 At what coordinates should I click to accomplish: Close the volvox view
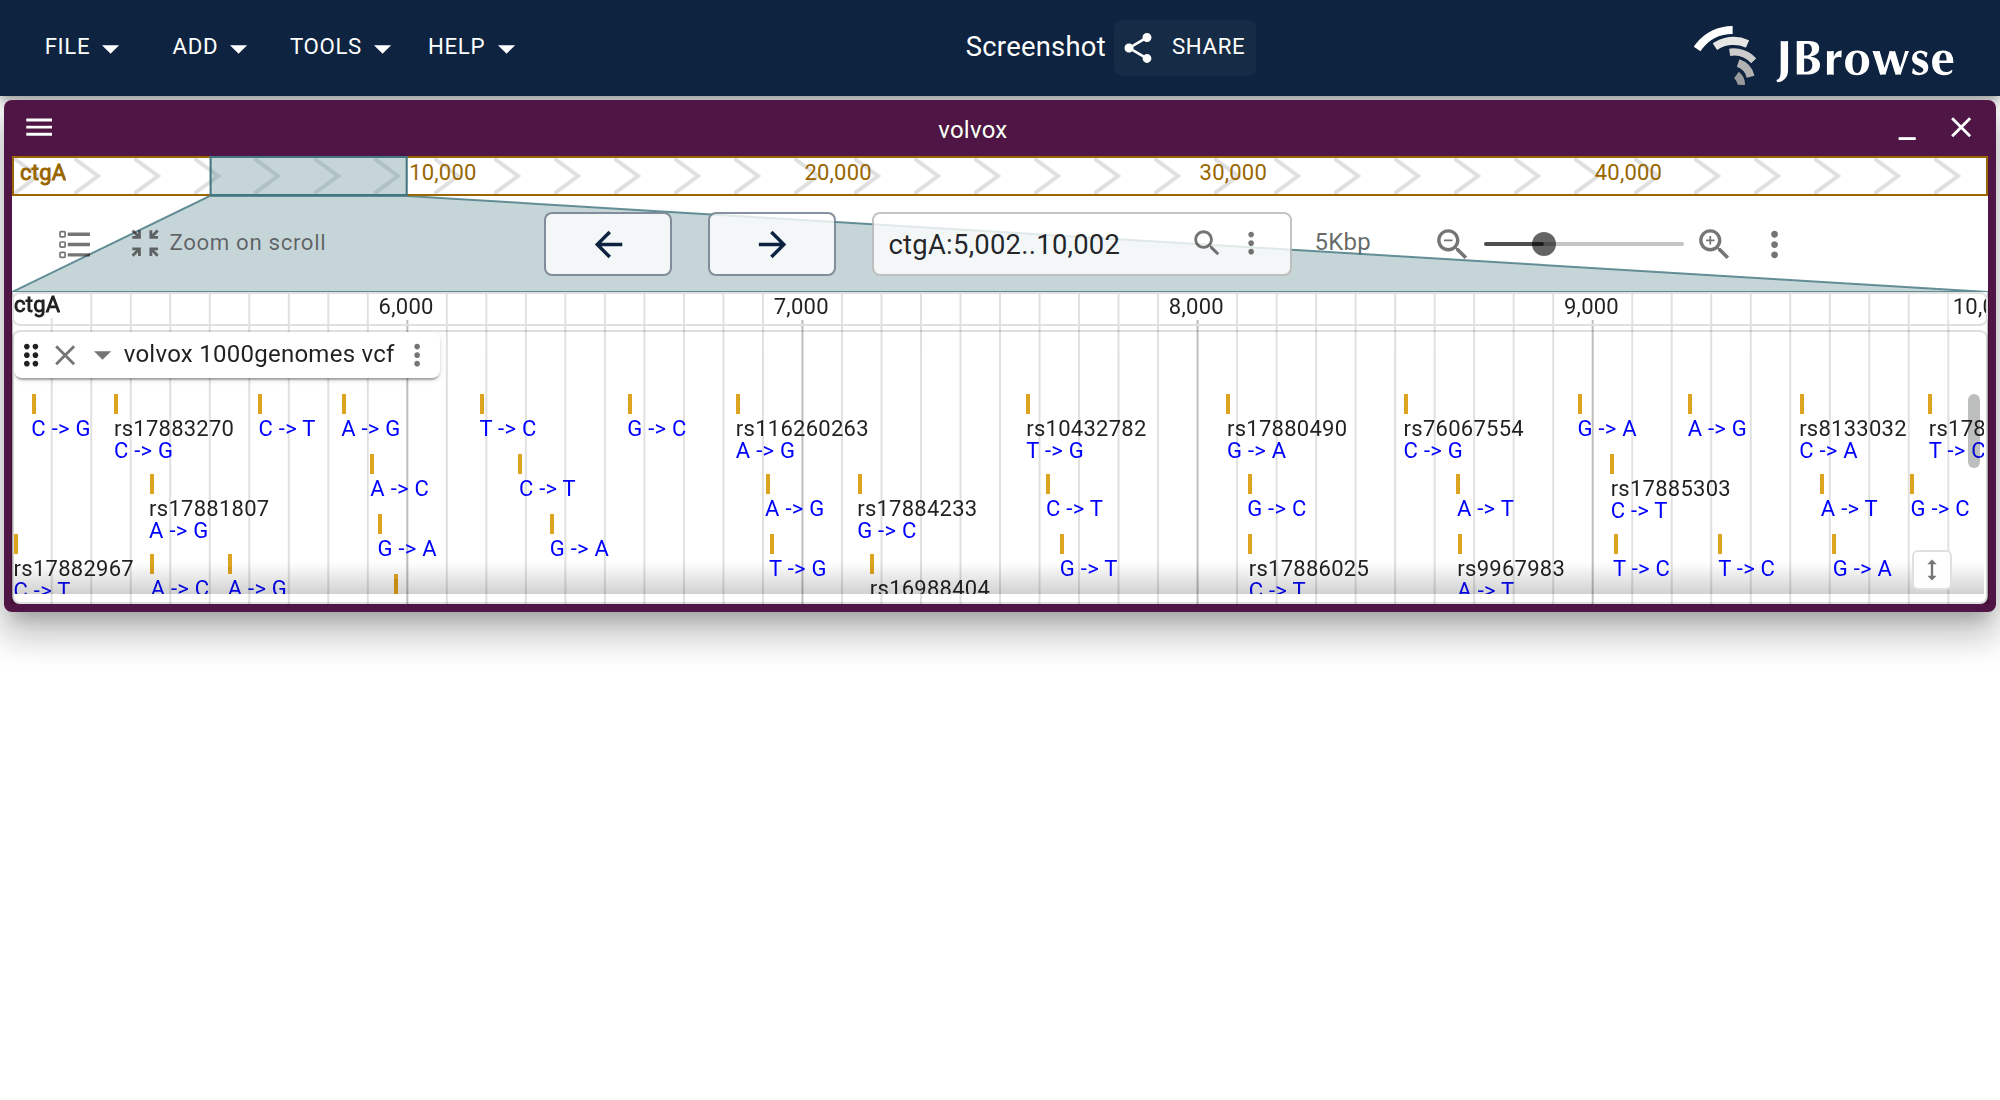coord(1961,128)
